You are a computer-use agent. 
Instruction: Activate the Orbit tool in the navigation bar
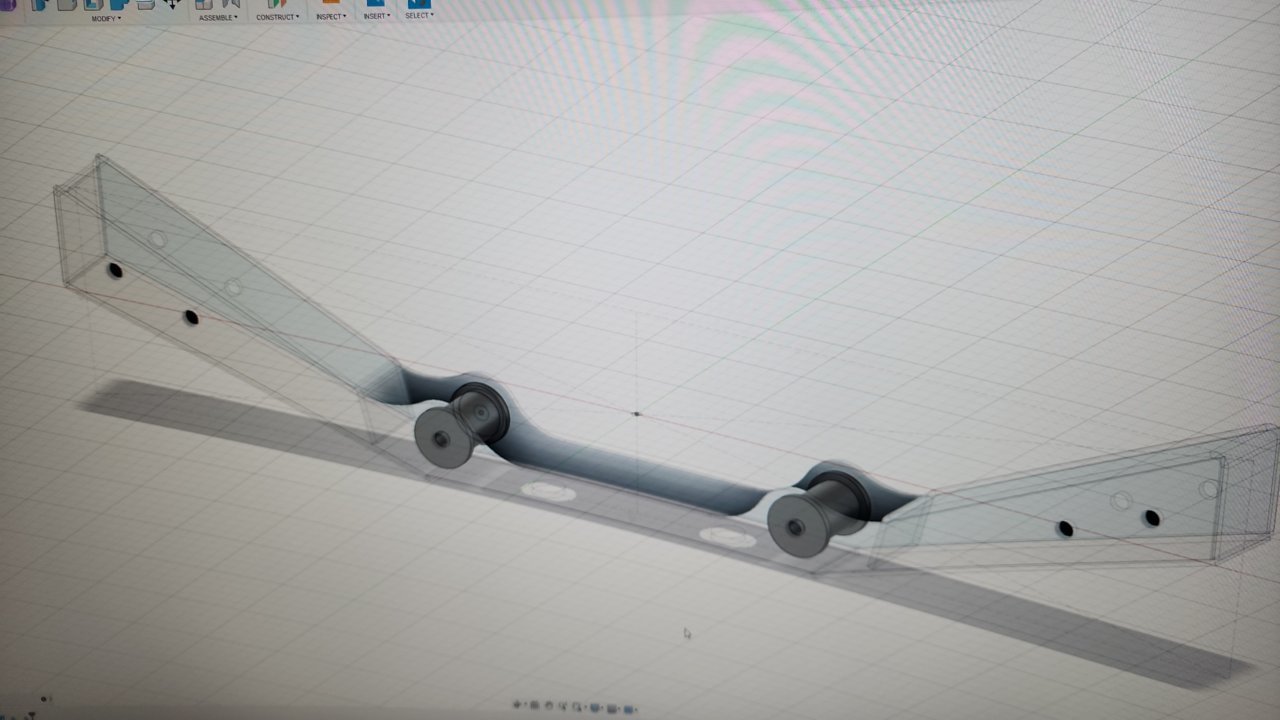517,705
